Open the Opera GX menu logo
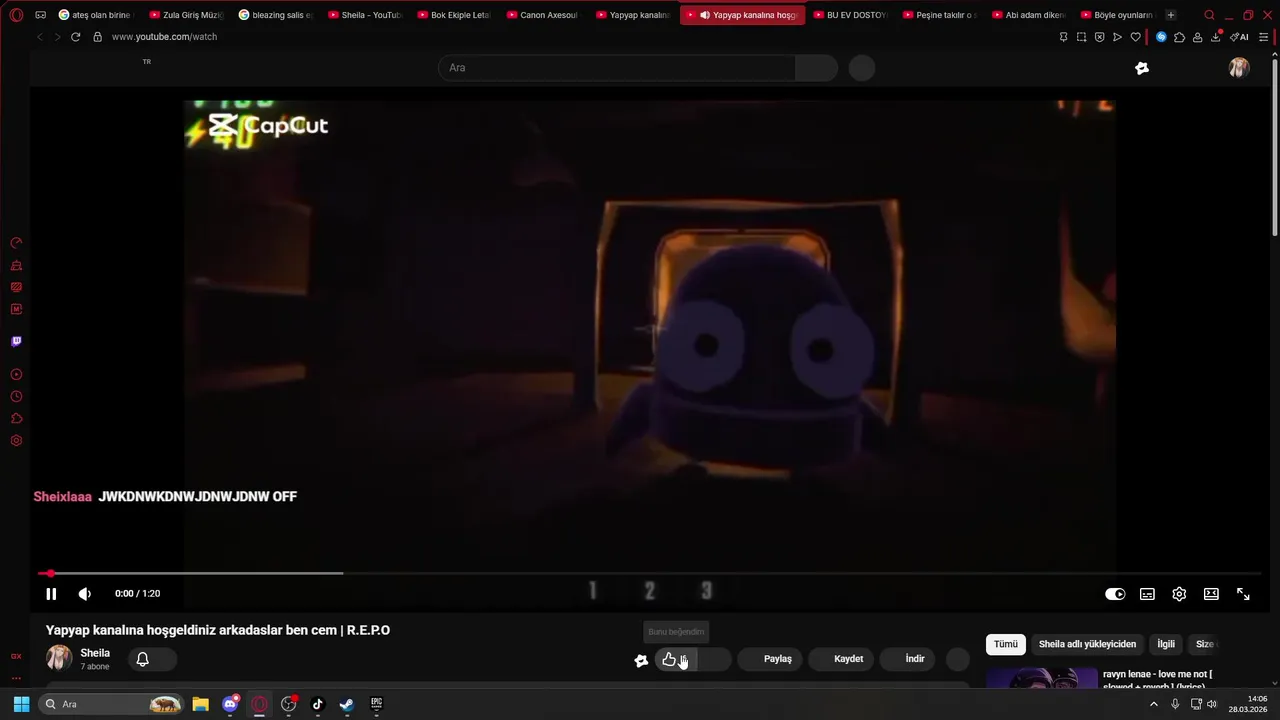The height and width of the screenshot is (720, 1280). point(16,15)
